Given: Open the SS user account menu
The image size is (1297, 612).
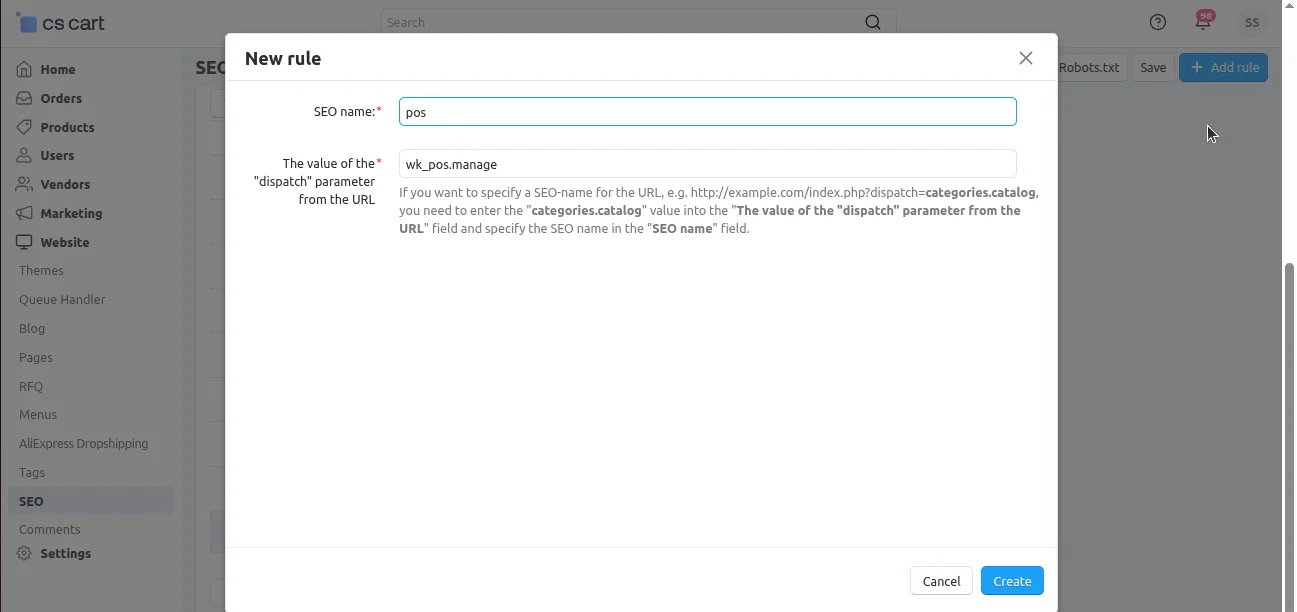Looking at the screenshot, I should (1251, 23).
